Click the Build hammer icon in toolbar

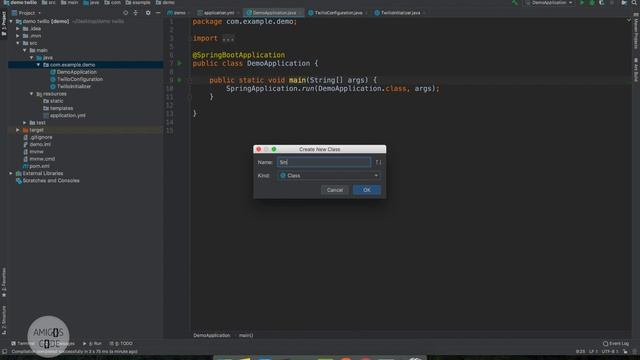[x=515, y=3]
